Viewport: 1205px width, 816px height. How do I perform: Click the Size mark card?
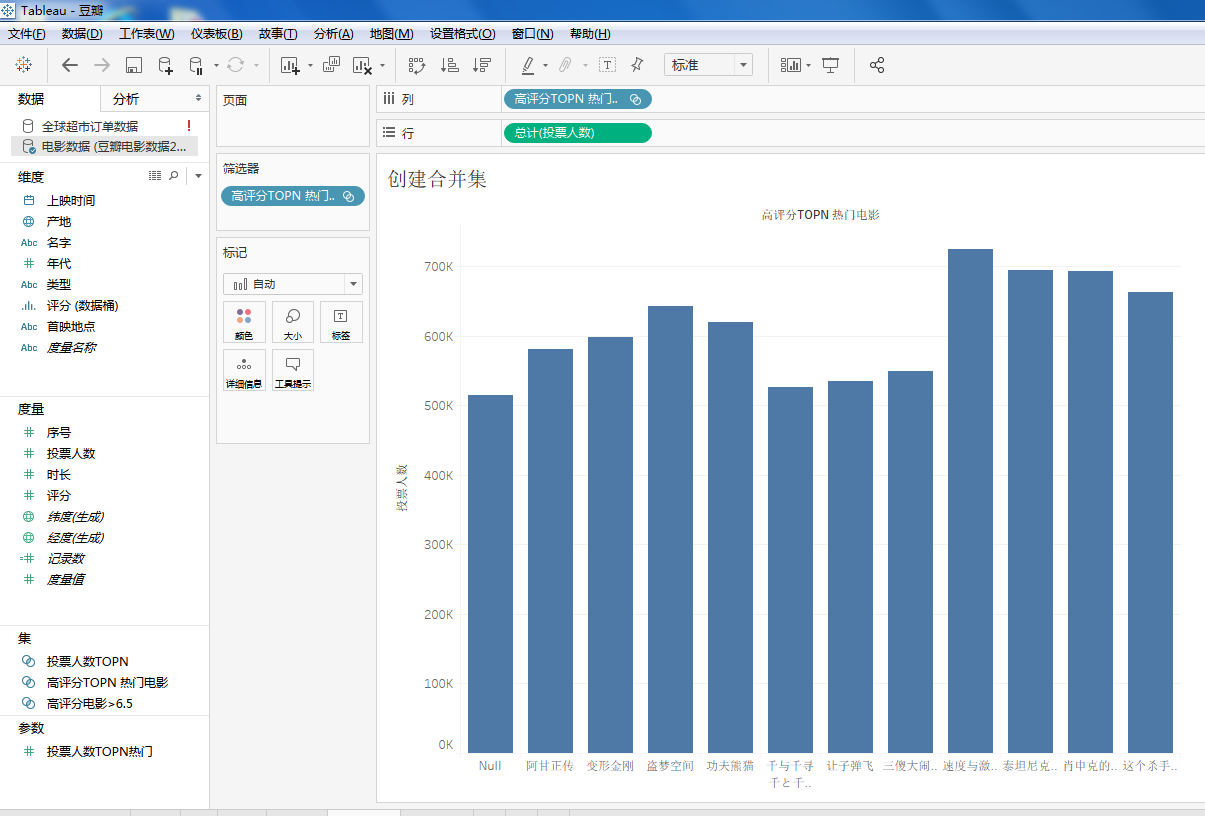tap(293, 322)
